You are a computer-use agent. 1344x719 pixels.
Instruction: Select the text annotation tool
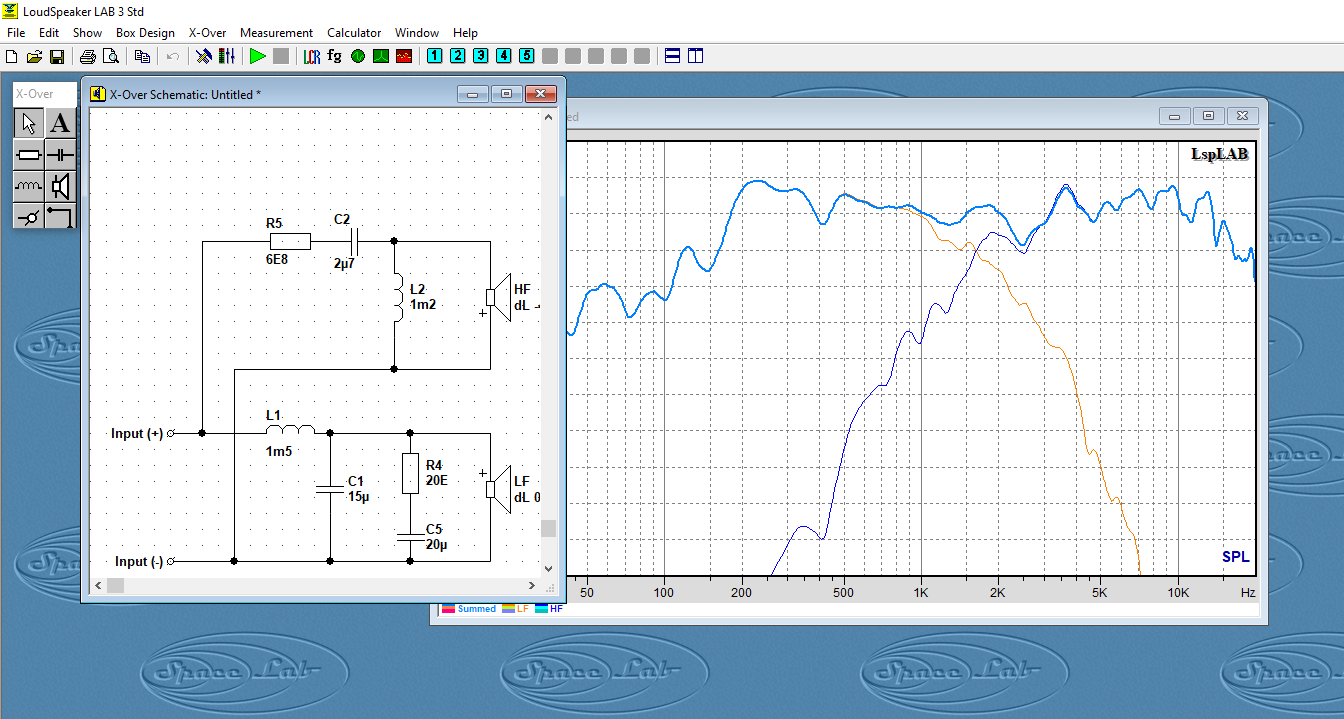coord(61,124)
